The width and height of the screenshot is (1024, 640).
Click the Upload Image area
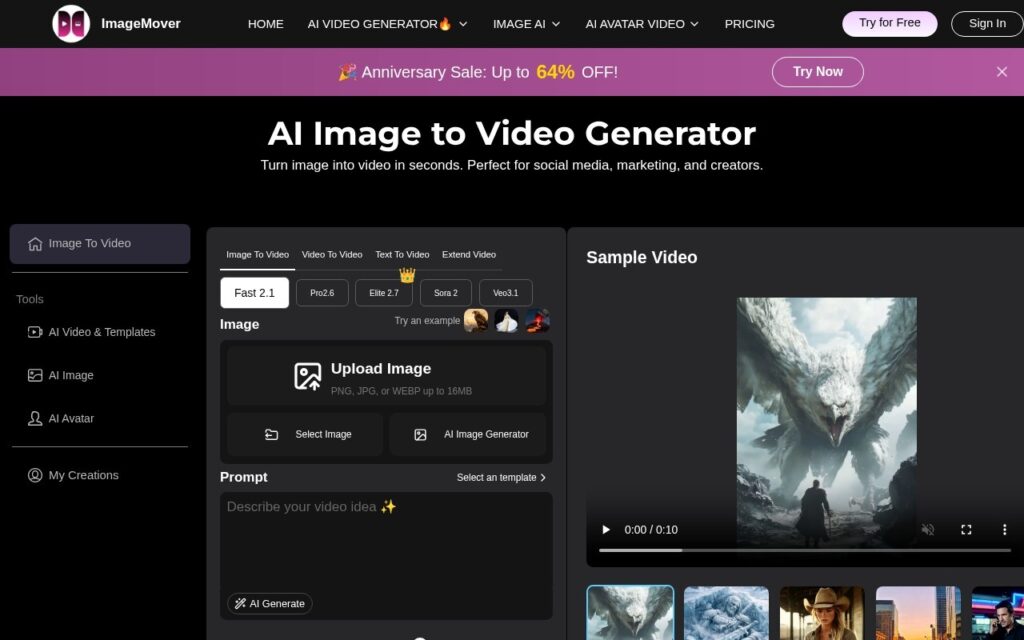pos(386,376)
